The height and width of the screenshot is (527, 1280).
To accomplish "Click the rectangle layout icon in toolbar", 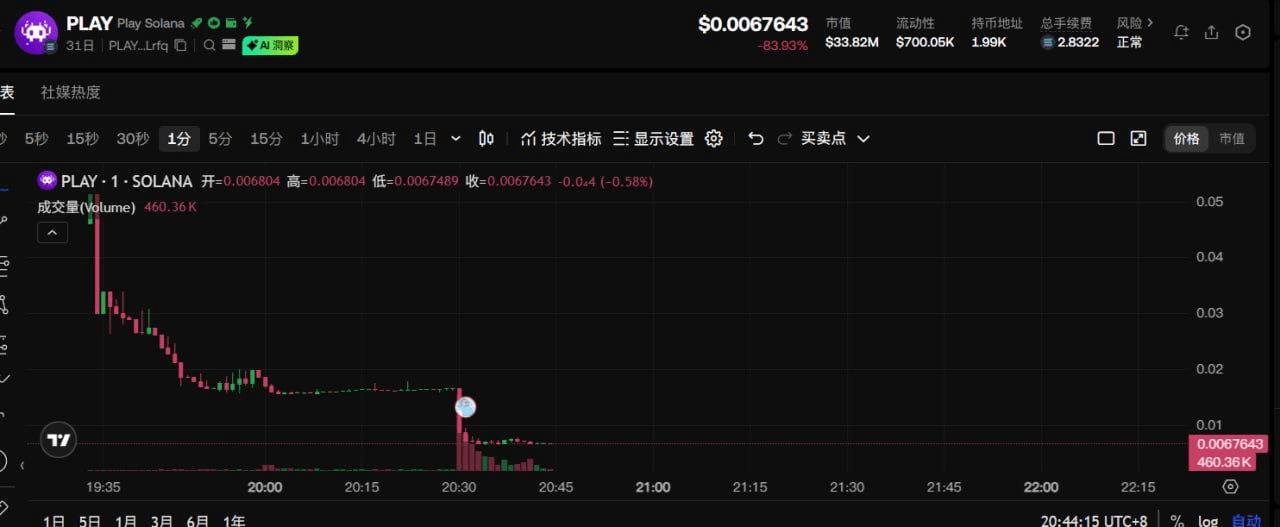I will [x=1106, y=139].
